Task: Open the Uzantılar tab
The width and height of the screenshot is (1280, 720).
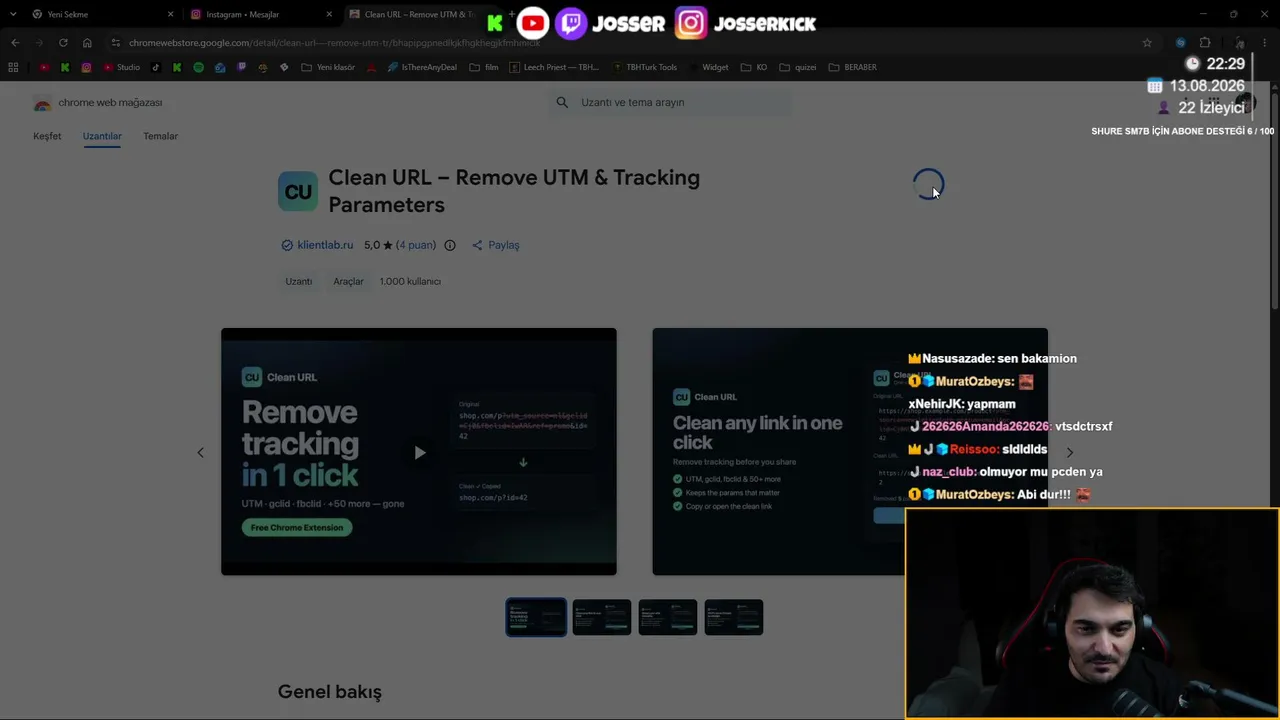Action: click(x=102, y=136)
